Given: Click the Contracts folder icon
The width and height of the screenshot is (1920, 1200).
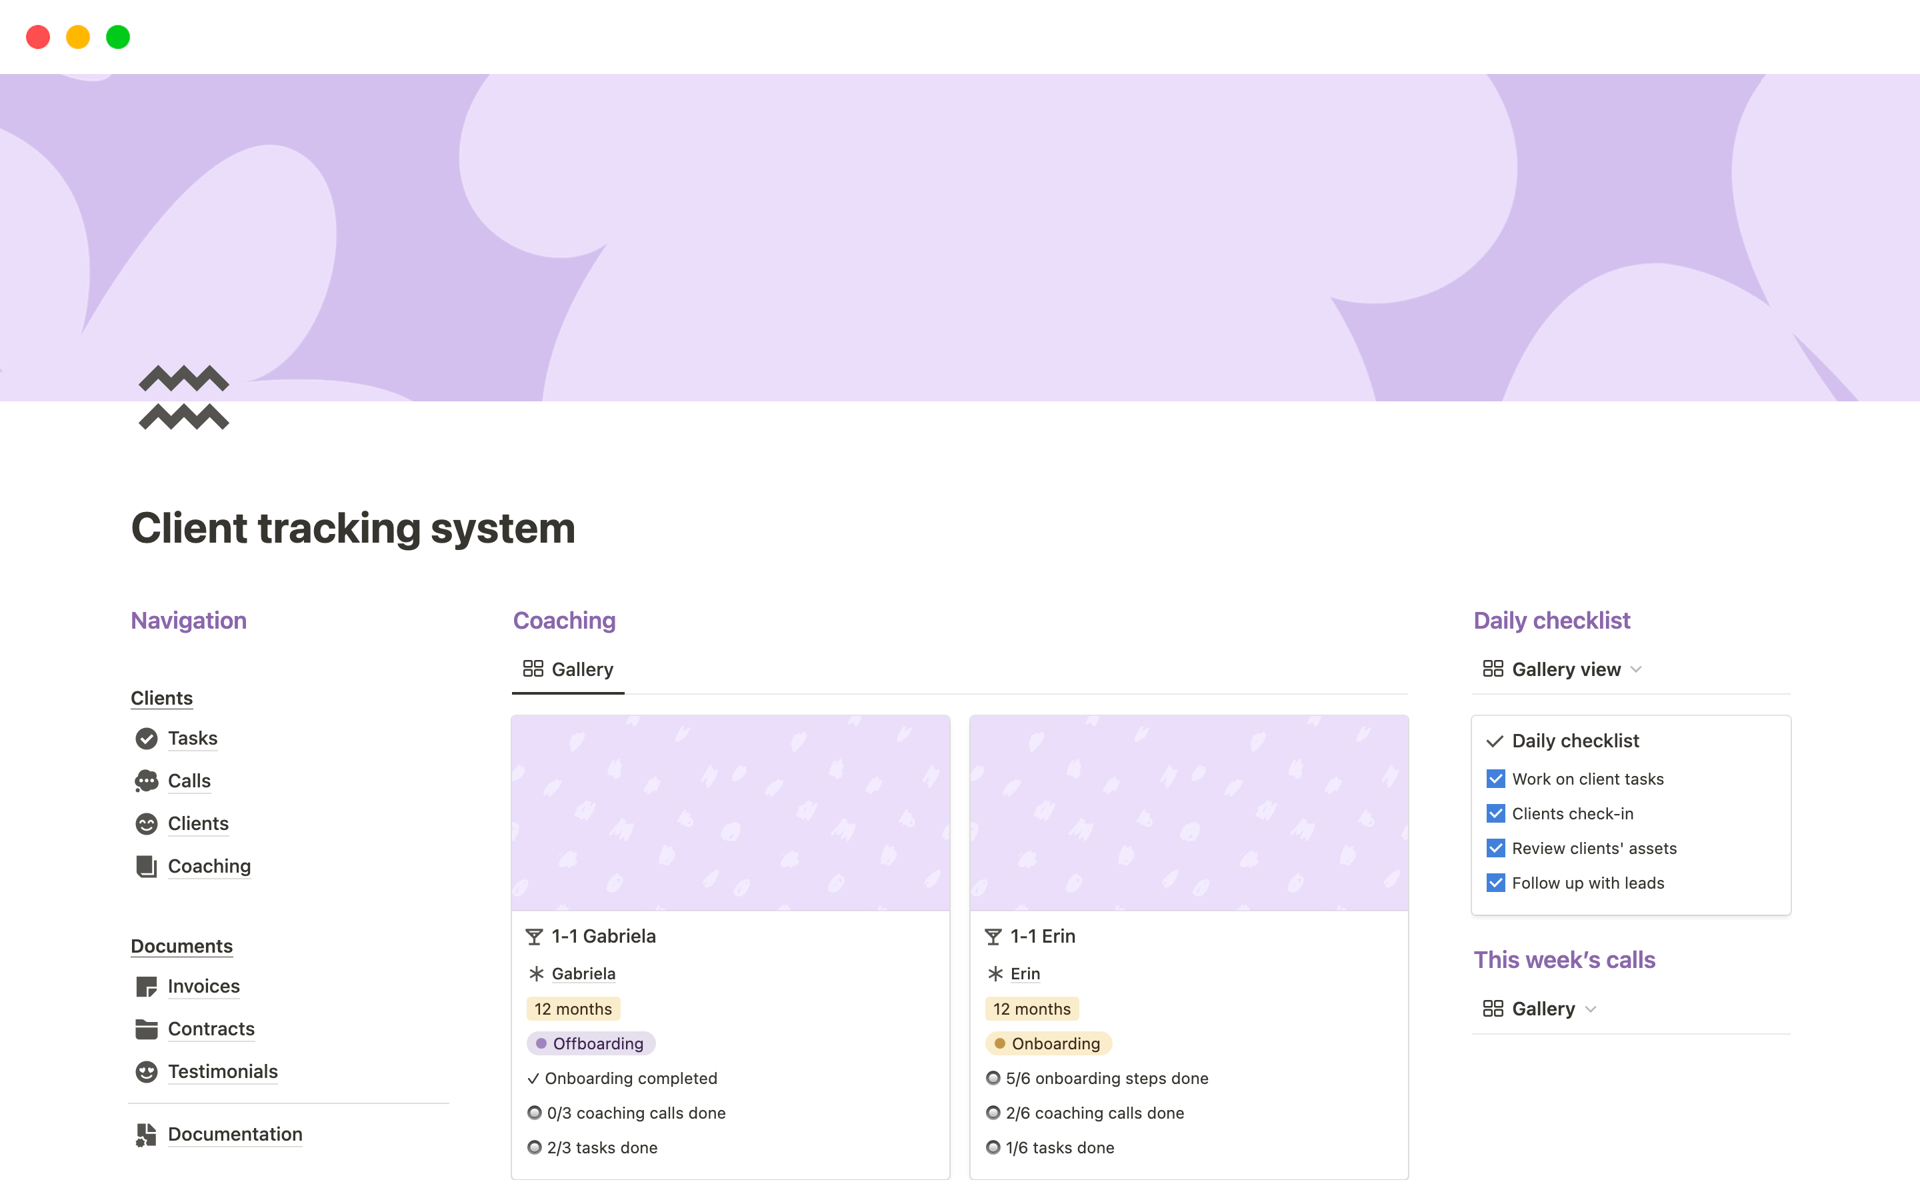Looking at the screenshot, I should click(x=146, y=1029).
